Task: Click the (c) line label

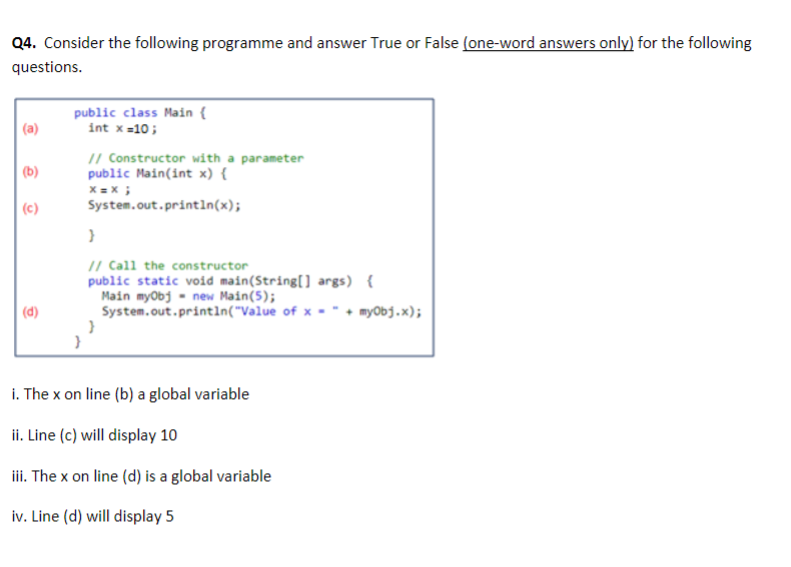Action: click(30, 208)
